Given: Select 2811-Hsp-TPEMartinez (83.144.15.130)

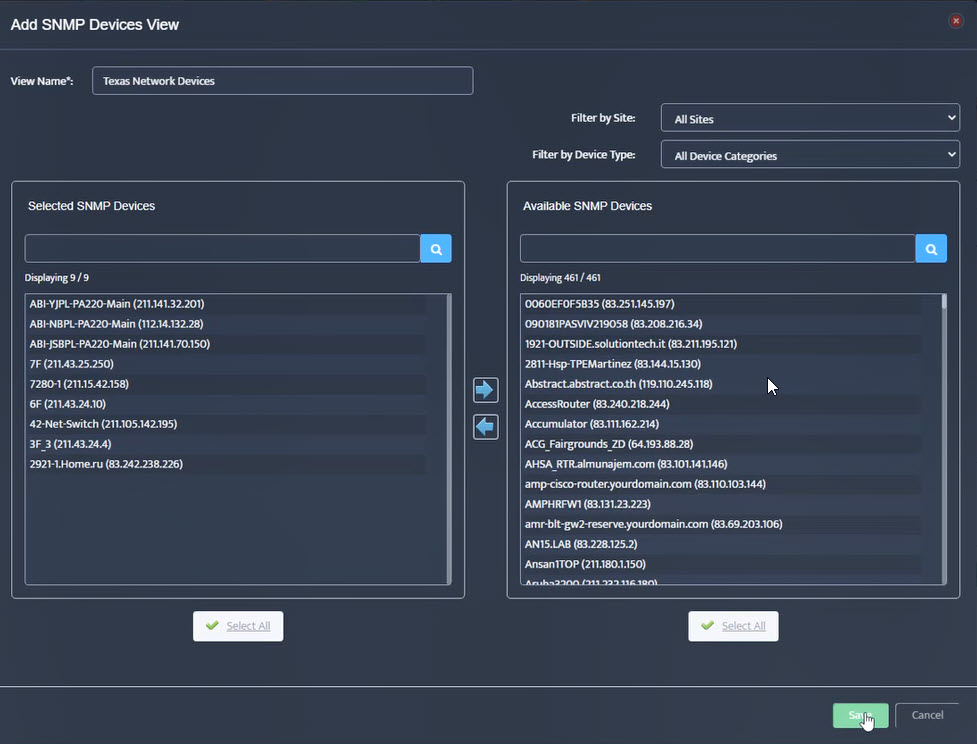Looking at the screenshot, I should click(x=722, y=364).
